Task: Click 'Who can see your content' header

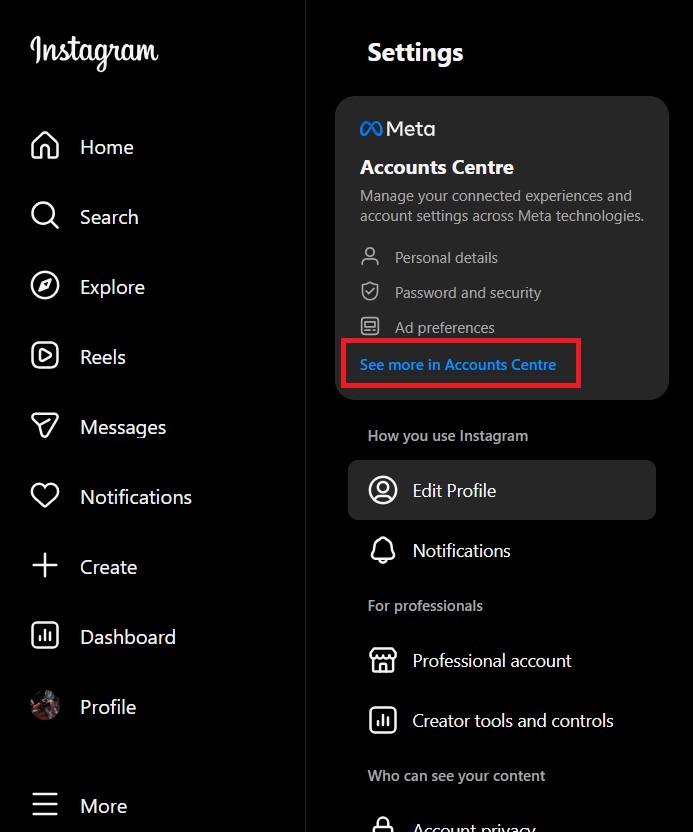Action: pyautogui.click(x=456, y=776)
